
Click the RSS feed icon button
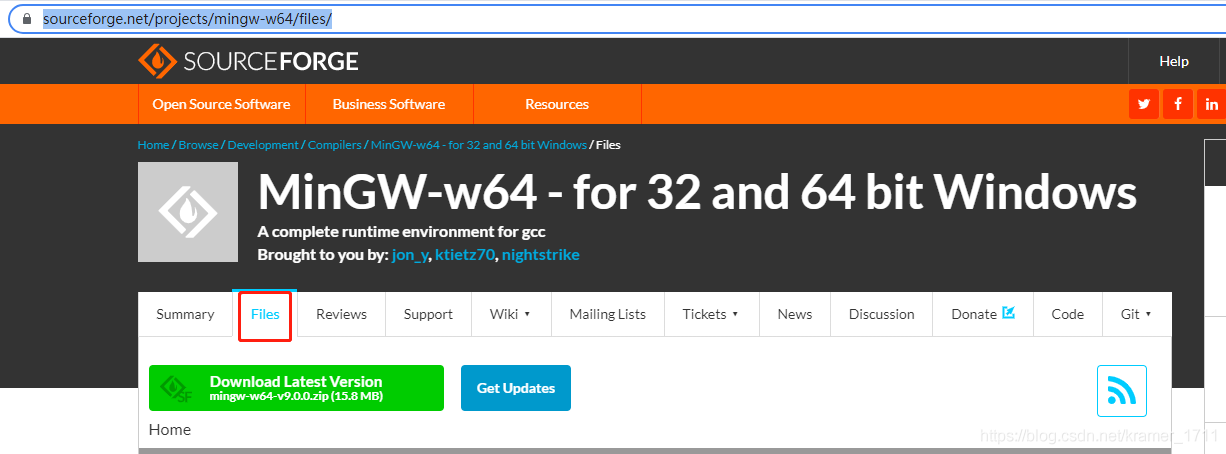(x=1122, y=391)
